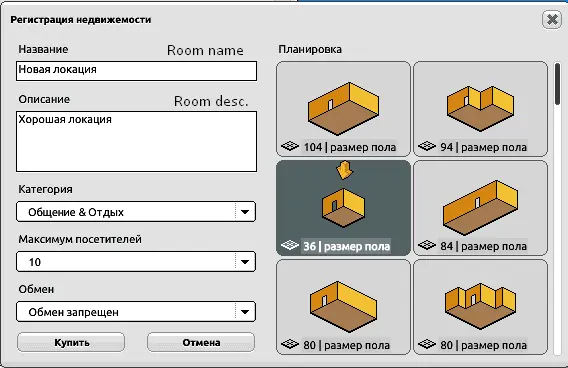
Task: Open the Категория dropdown showing Общение & Отдых
Action: tap(136, 212)
